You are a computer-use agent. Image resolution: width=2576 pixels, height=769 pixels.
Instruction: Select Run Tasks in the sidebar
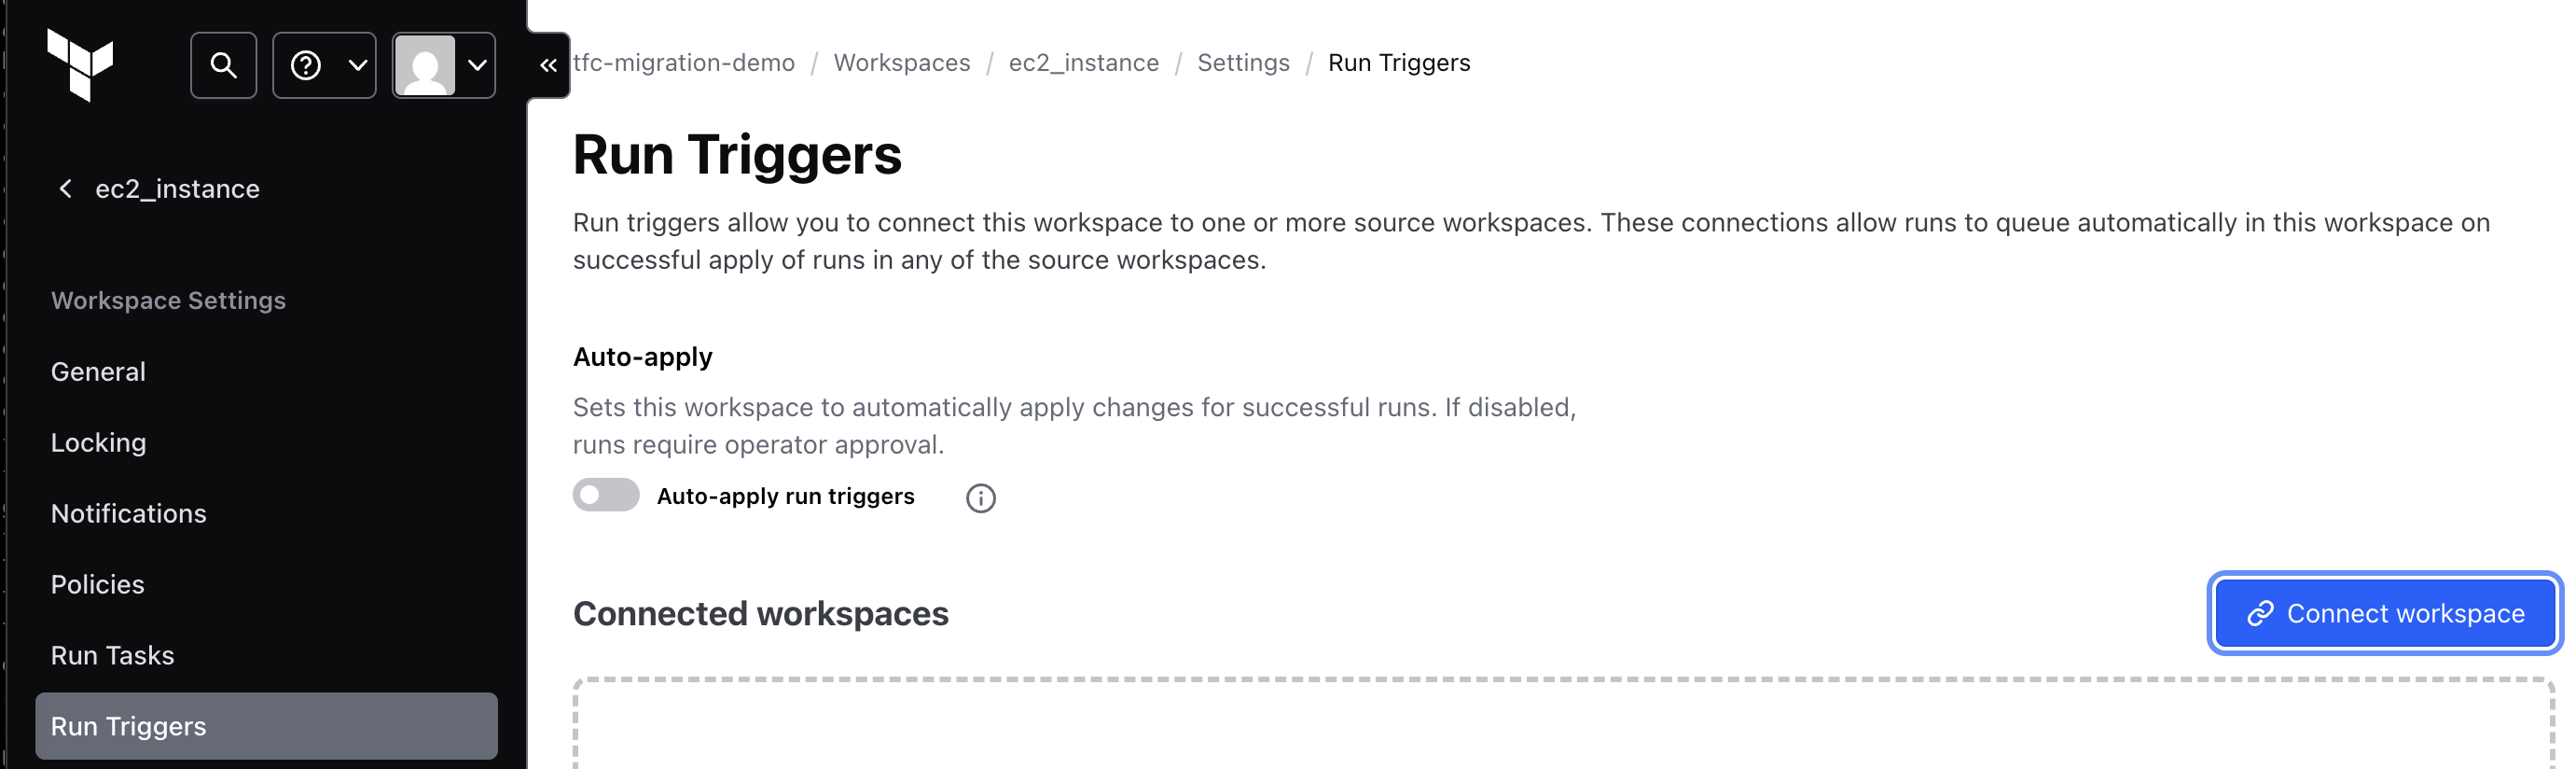pos(112,655)
